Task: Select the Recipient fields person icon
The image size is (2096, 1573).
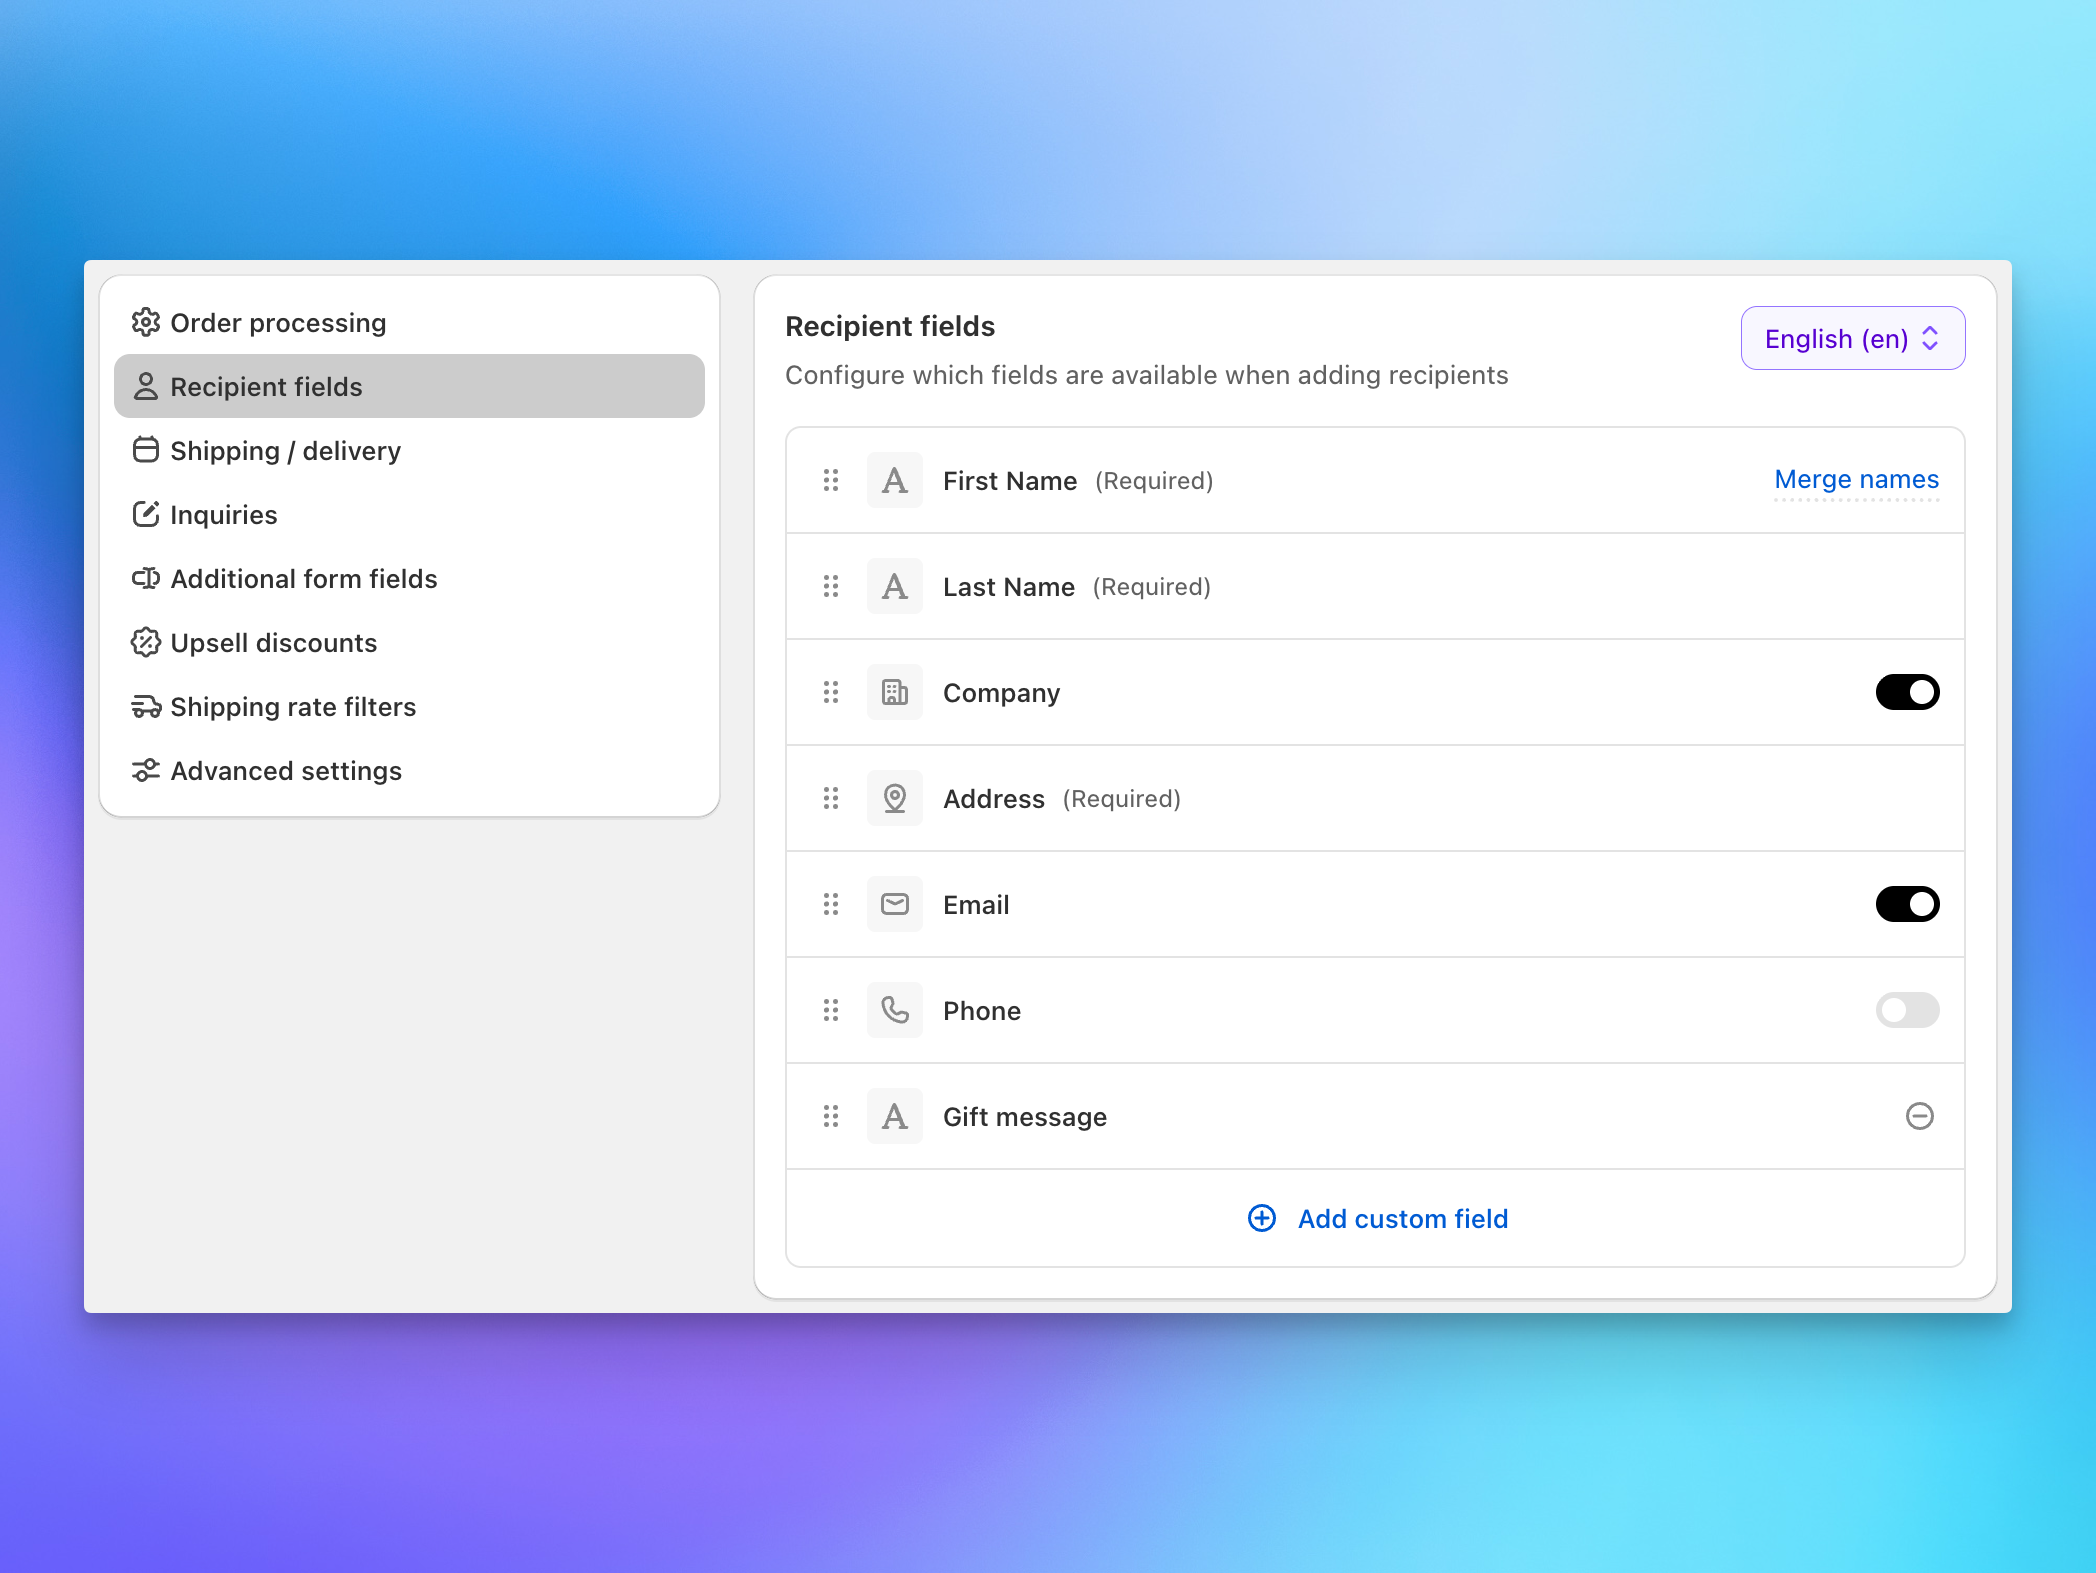Action: click(x=146, y=386)
